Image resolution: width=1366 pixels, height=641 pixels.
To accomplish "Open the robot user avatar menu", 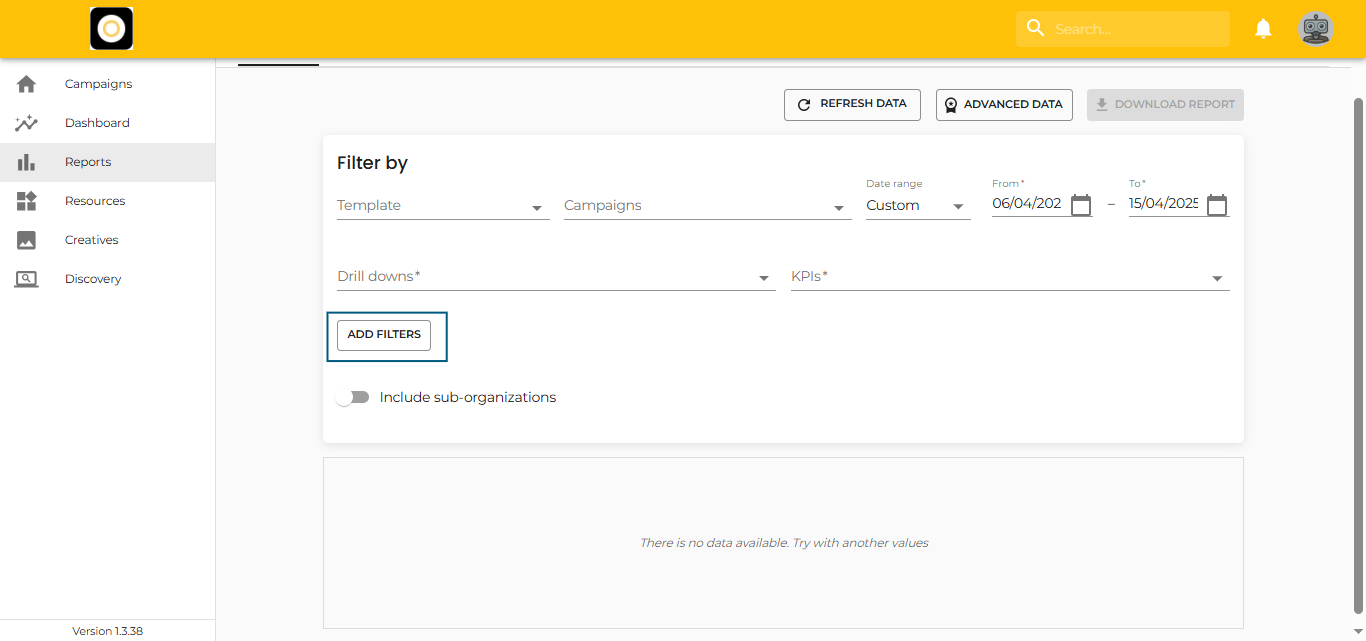I will pyautogui.click(x=1315, y=29).
